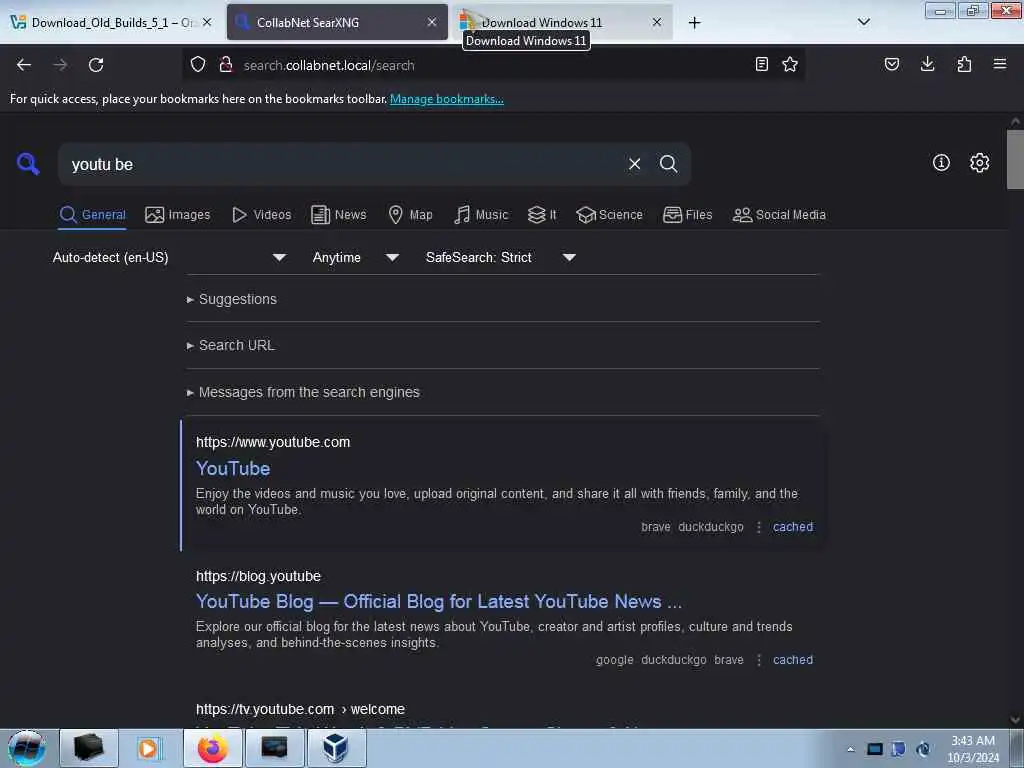Reload the current page
The height and width of the screenshot is (768, 1024).
(x=96, y=65)
